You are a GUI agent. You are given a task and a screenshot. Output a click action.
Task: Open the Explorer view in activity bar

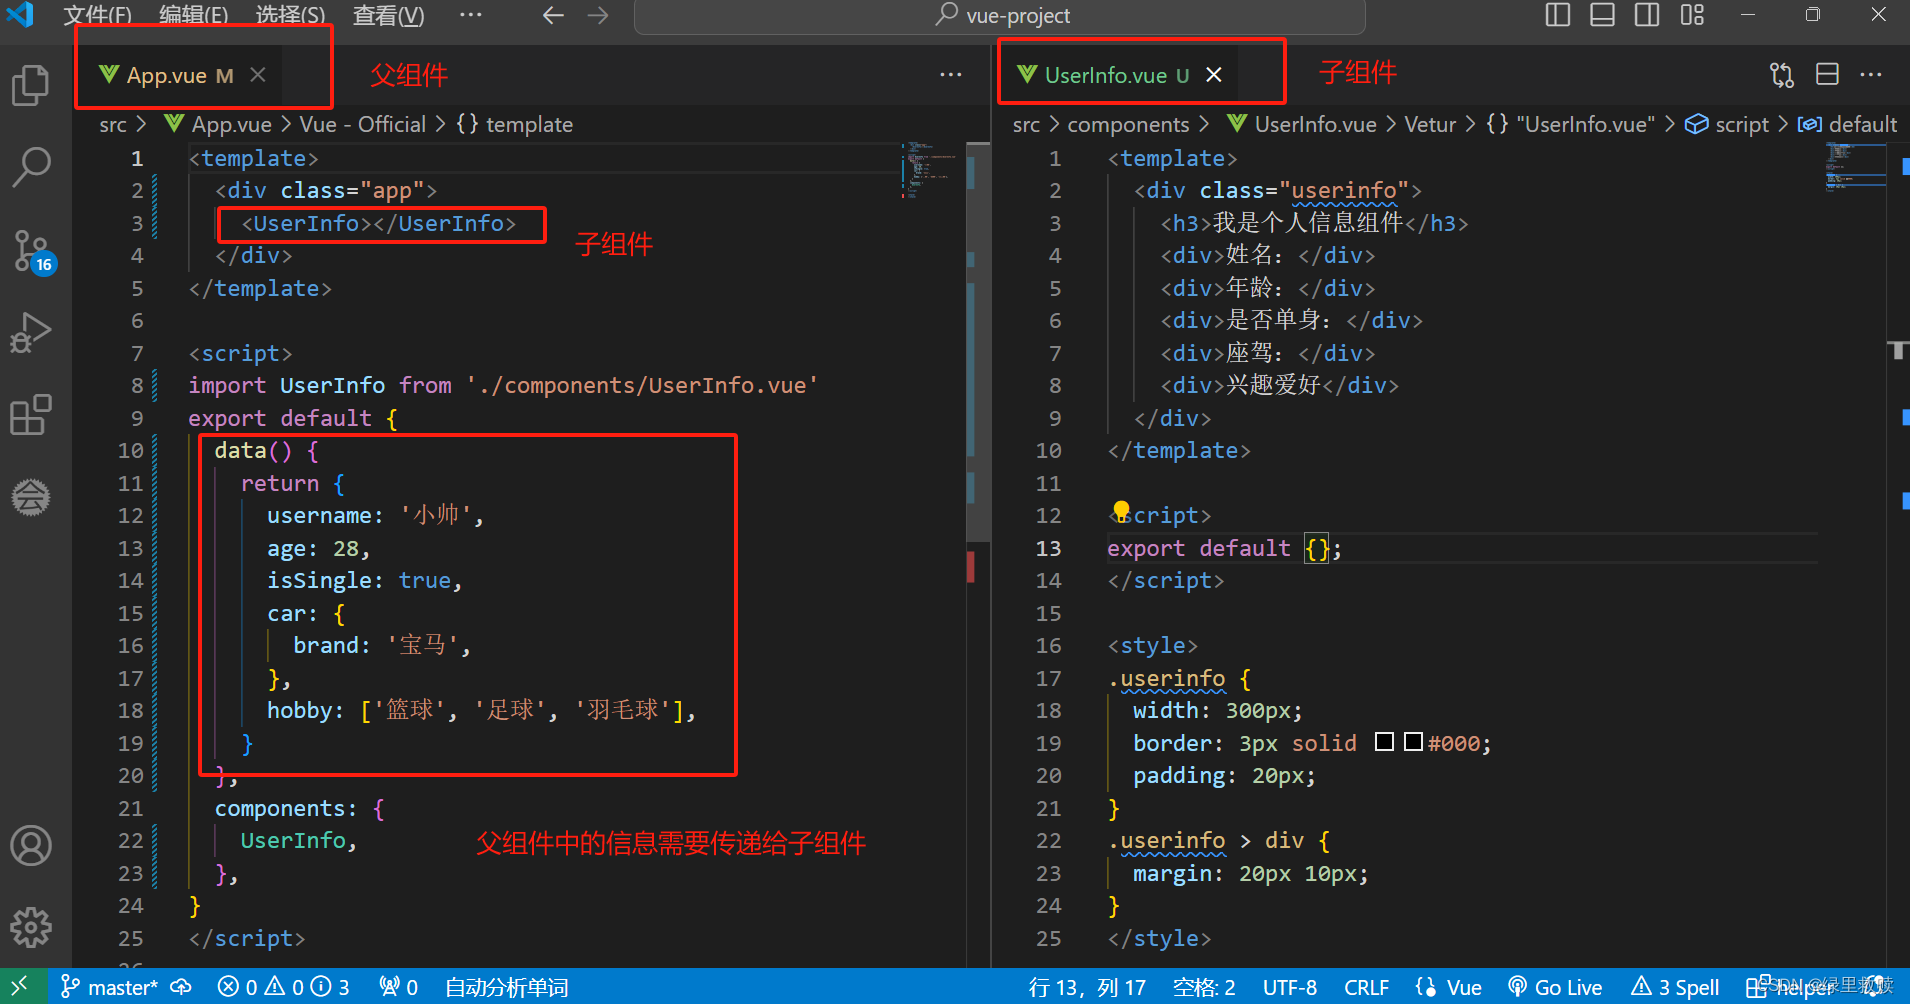coord(31,85)
